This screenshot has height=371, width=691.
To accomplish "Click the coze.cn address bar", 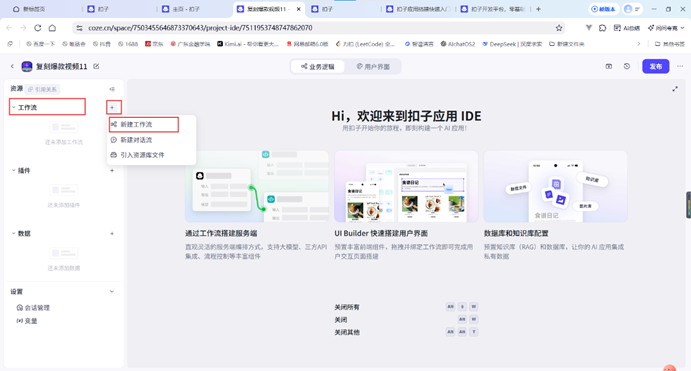I will 318,28.
